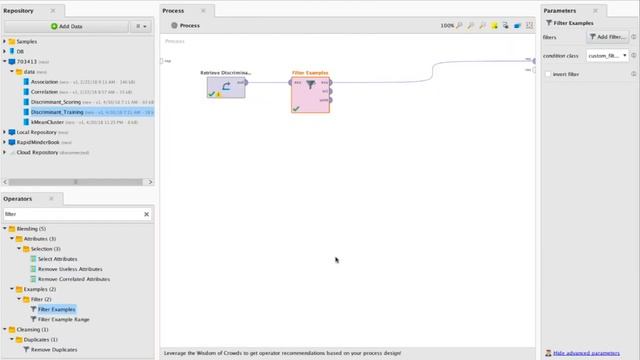This screenshot has height=360, width=640.
Task: Click the 100% zoom level text
Action: point(447,25)
